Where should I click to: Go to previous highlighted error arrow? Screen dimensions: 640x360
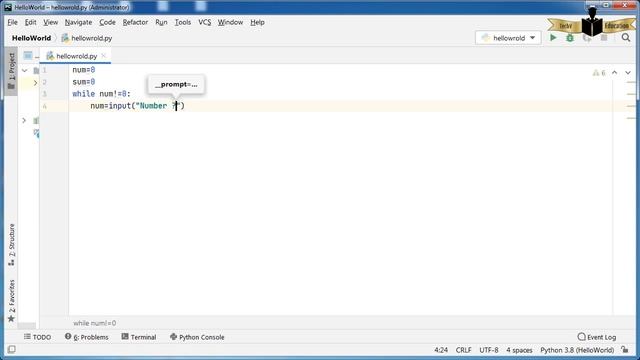tap(614, 73)
